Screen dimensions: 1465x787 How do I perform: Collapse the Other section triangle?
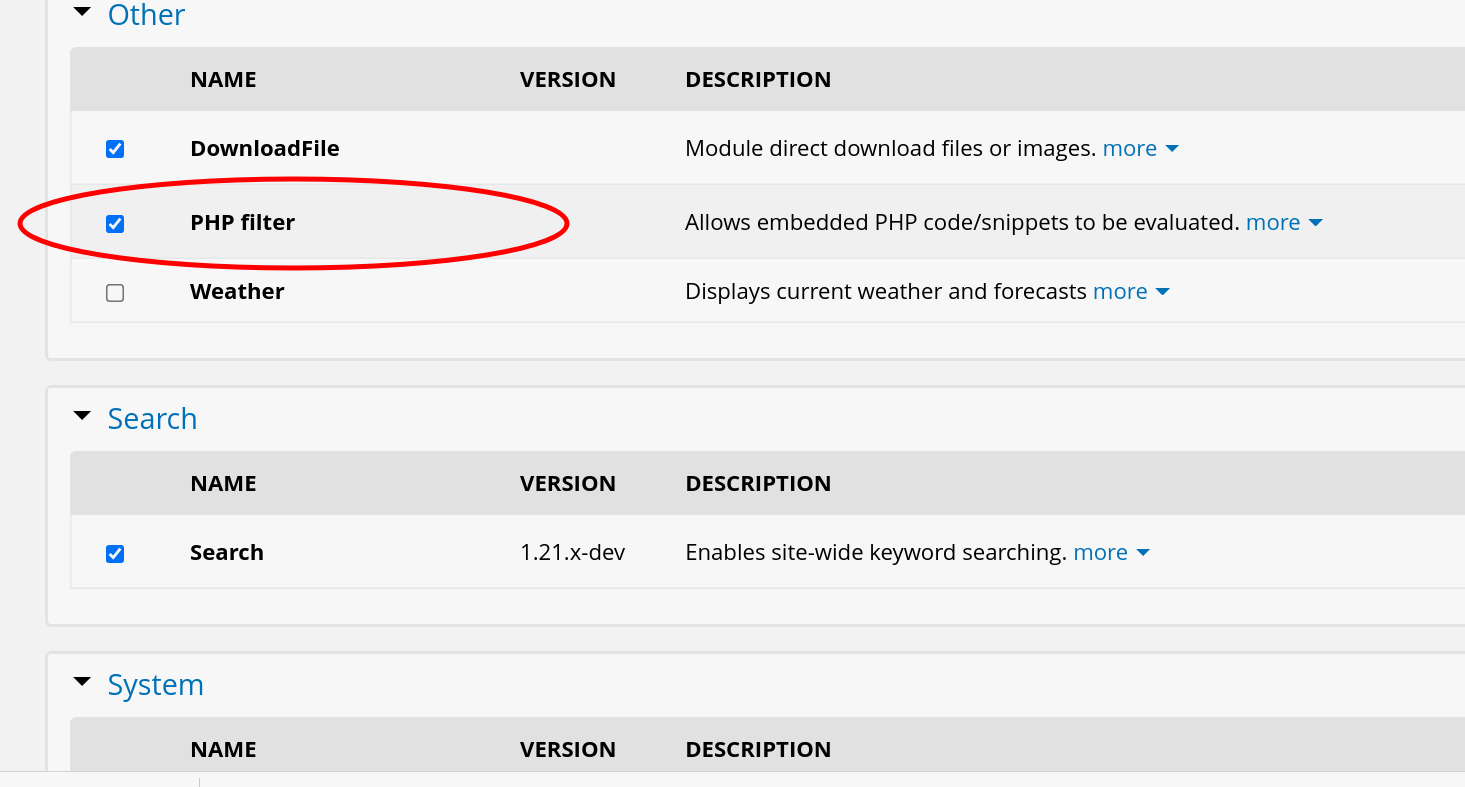point(82,12)
